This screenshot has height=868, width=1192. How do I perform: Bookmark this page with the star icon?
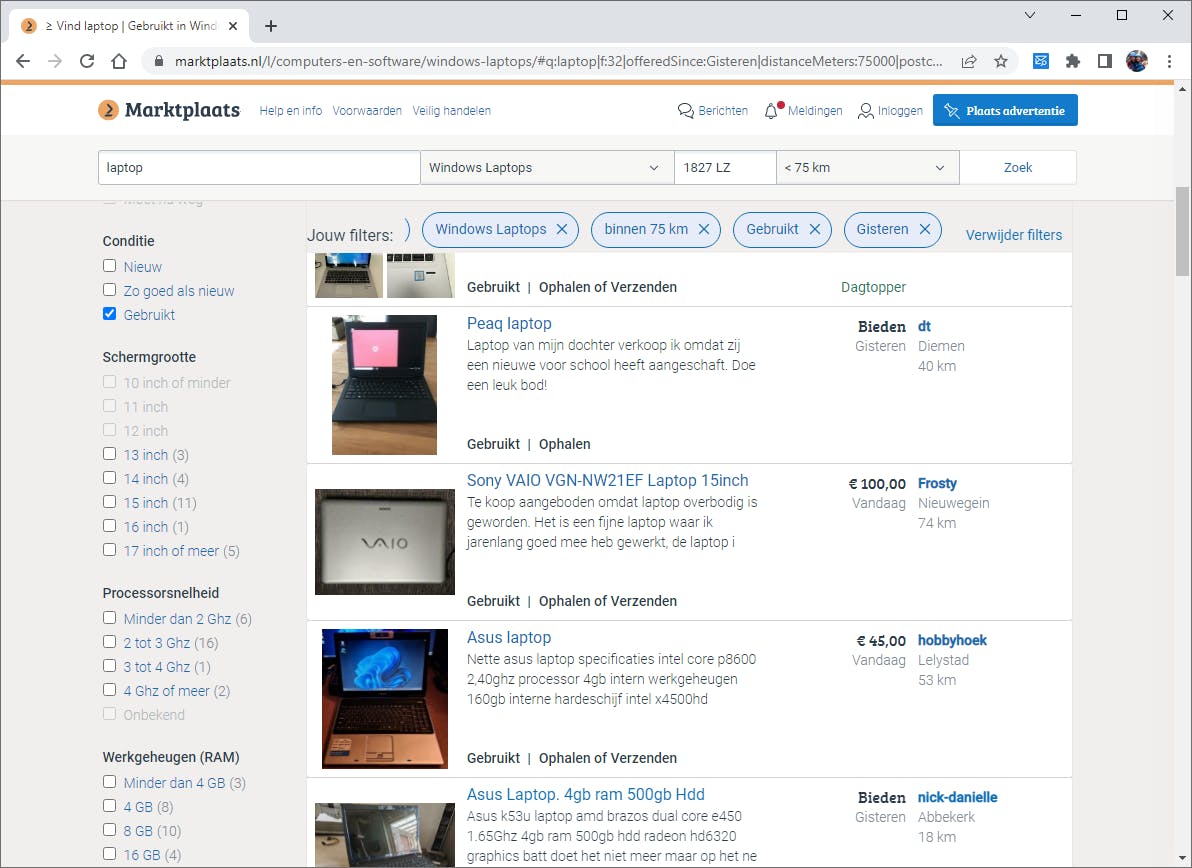click(x=1000, y=62)
